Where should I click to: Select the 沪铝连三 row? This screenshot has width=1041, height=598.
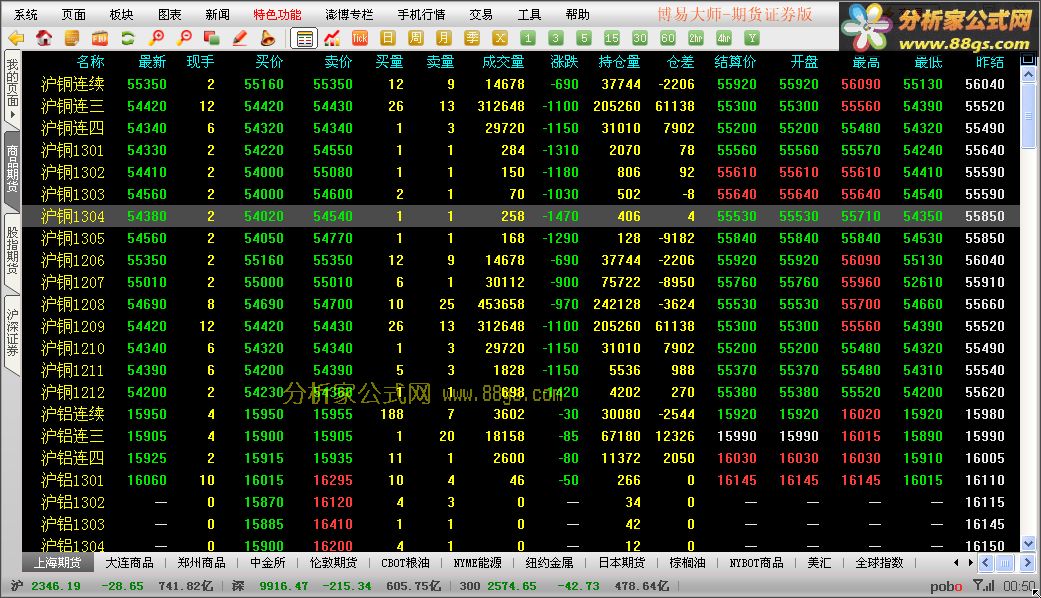(x=520, y=436)
